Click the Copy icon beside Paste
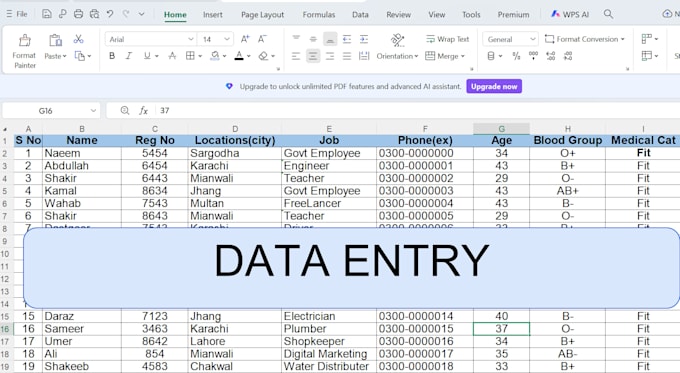Viewport: 680px width, 373px height. [80, 56]
